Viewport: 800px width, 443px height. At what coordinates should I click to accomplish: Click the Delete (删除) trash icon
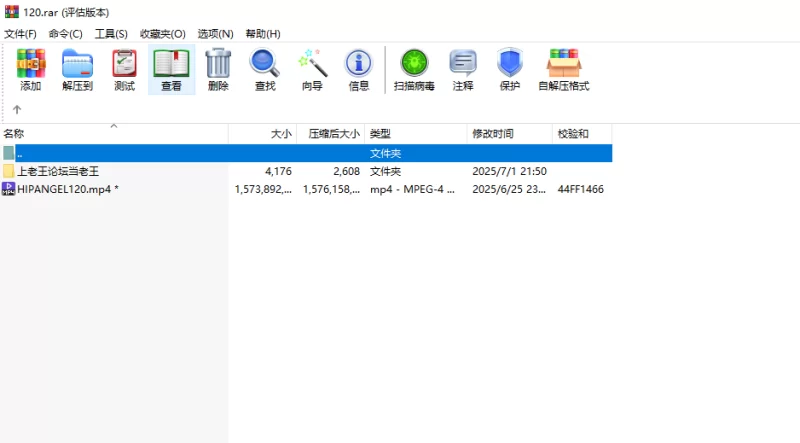[218, 63]
